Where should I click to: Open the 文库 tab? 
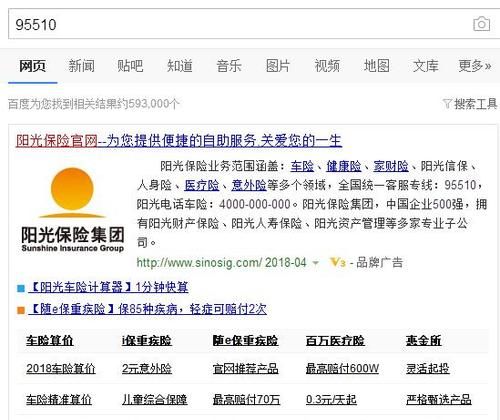point(426,66)
